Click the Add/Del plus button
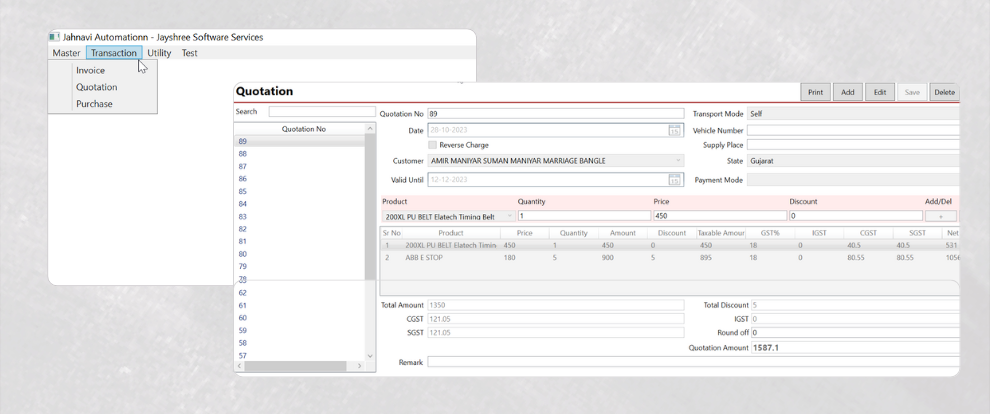This screenshot has width=990, height=414. point(940,216)
